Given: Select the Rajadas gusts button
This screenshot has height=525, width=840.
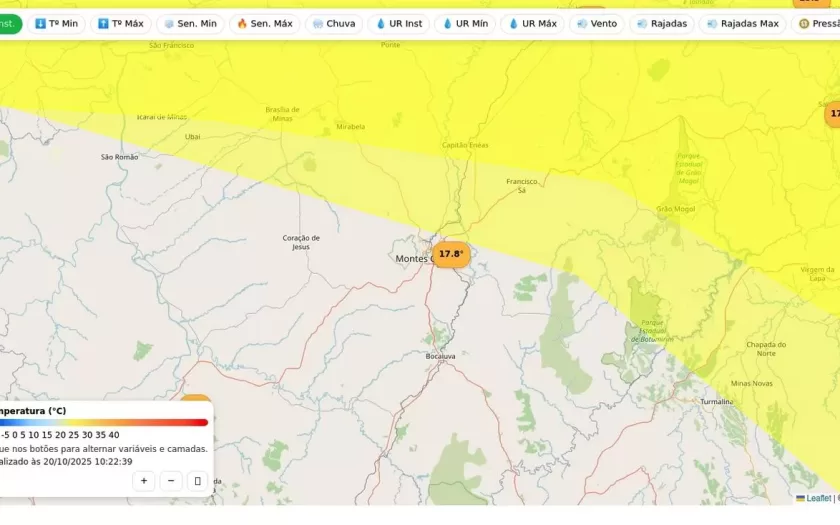Looking at the screenshot, I should (662, 24).
